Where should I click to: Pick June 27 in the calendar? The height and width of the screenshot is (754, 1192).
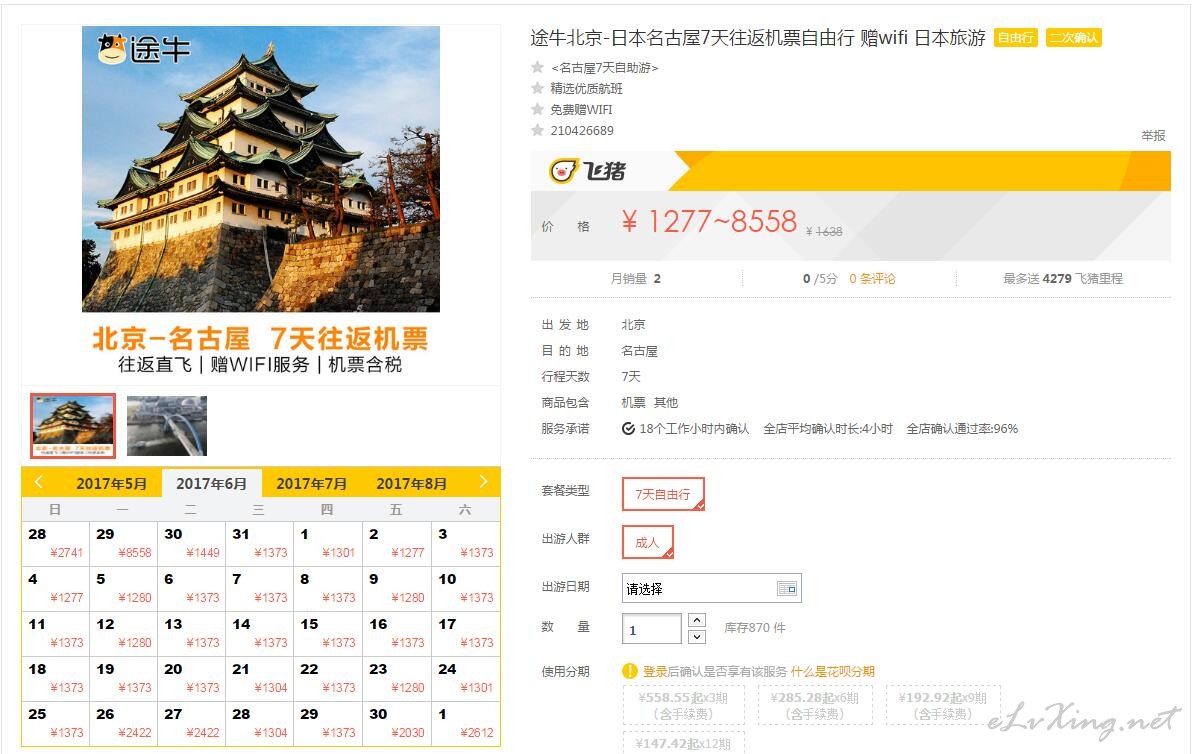[192, 723]
